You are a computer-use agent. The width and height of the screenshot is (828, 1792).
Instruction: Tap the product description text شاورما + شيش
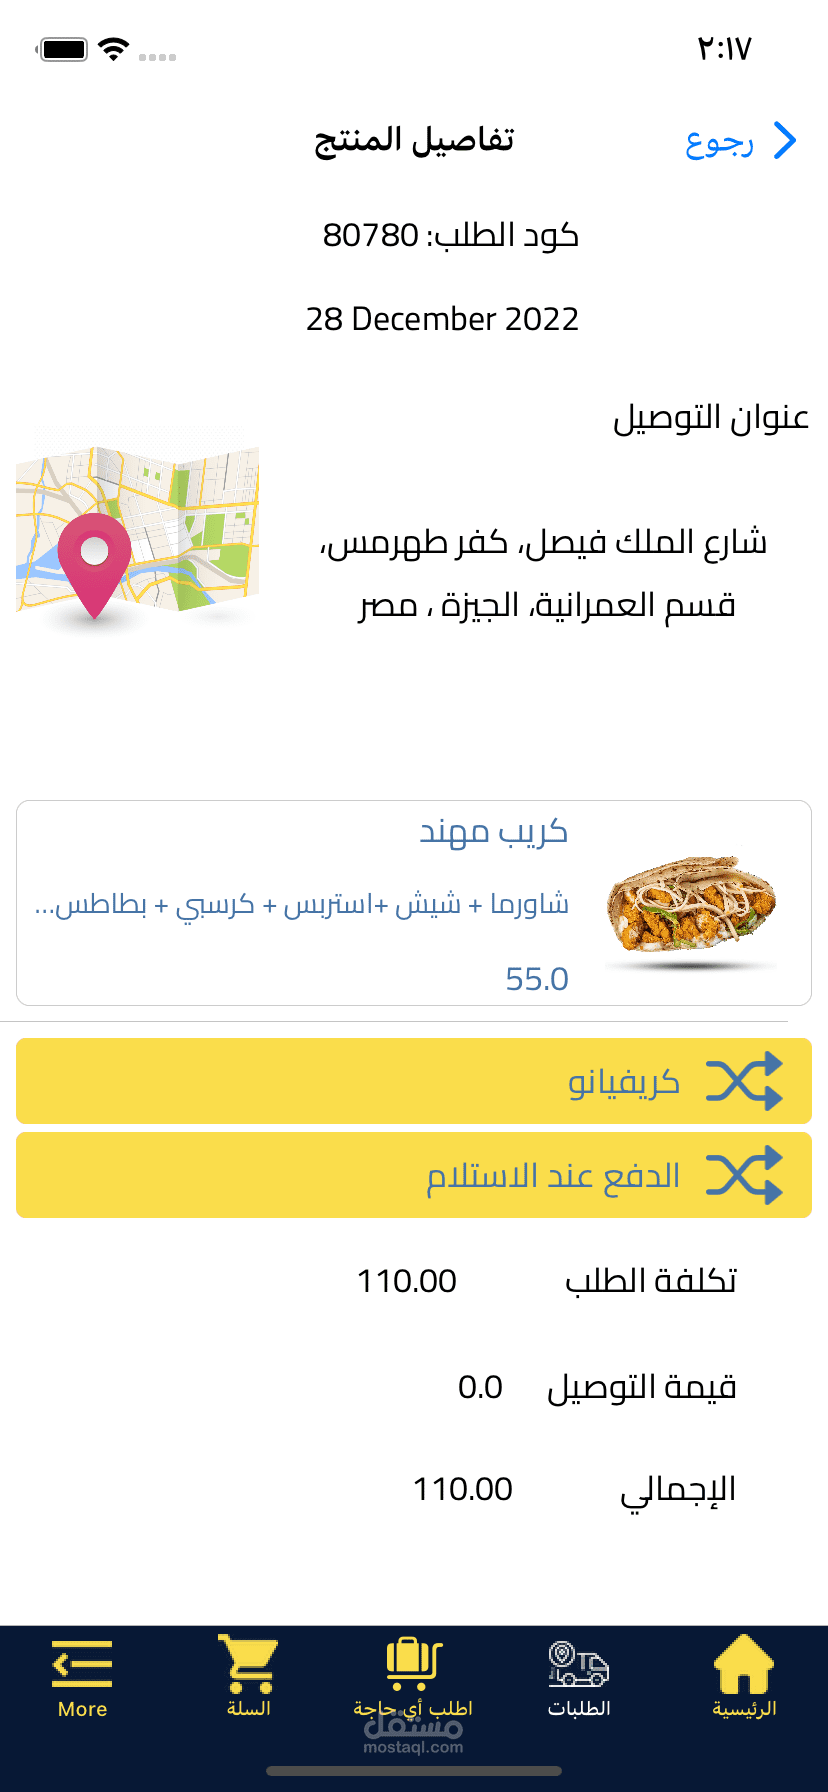point(302,905)
